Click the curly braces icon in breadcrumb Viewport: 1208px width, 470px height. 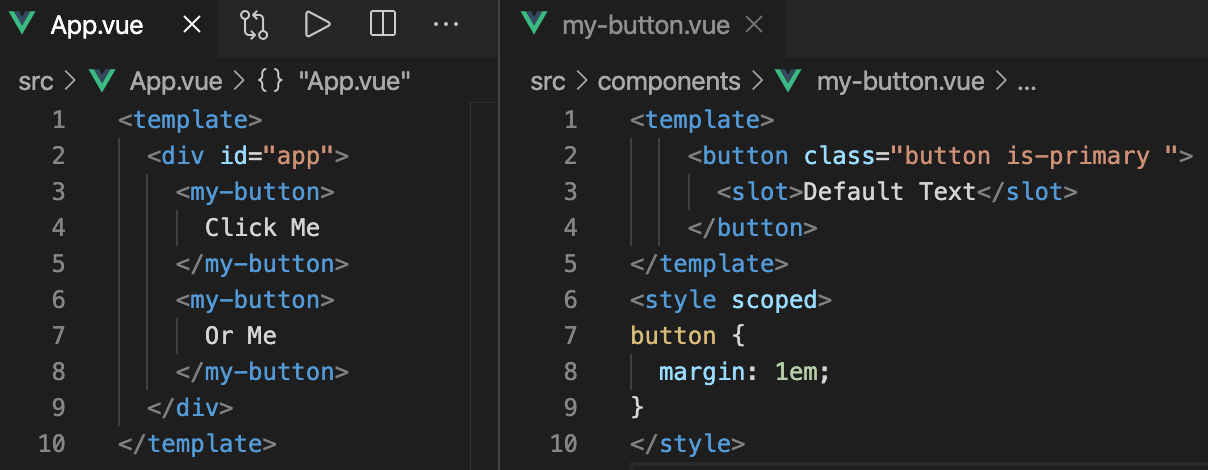point(270,81)
